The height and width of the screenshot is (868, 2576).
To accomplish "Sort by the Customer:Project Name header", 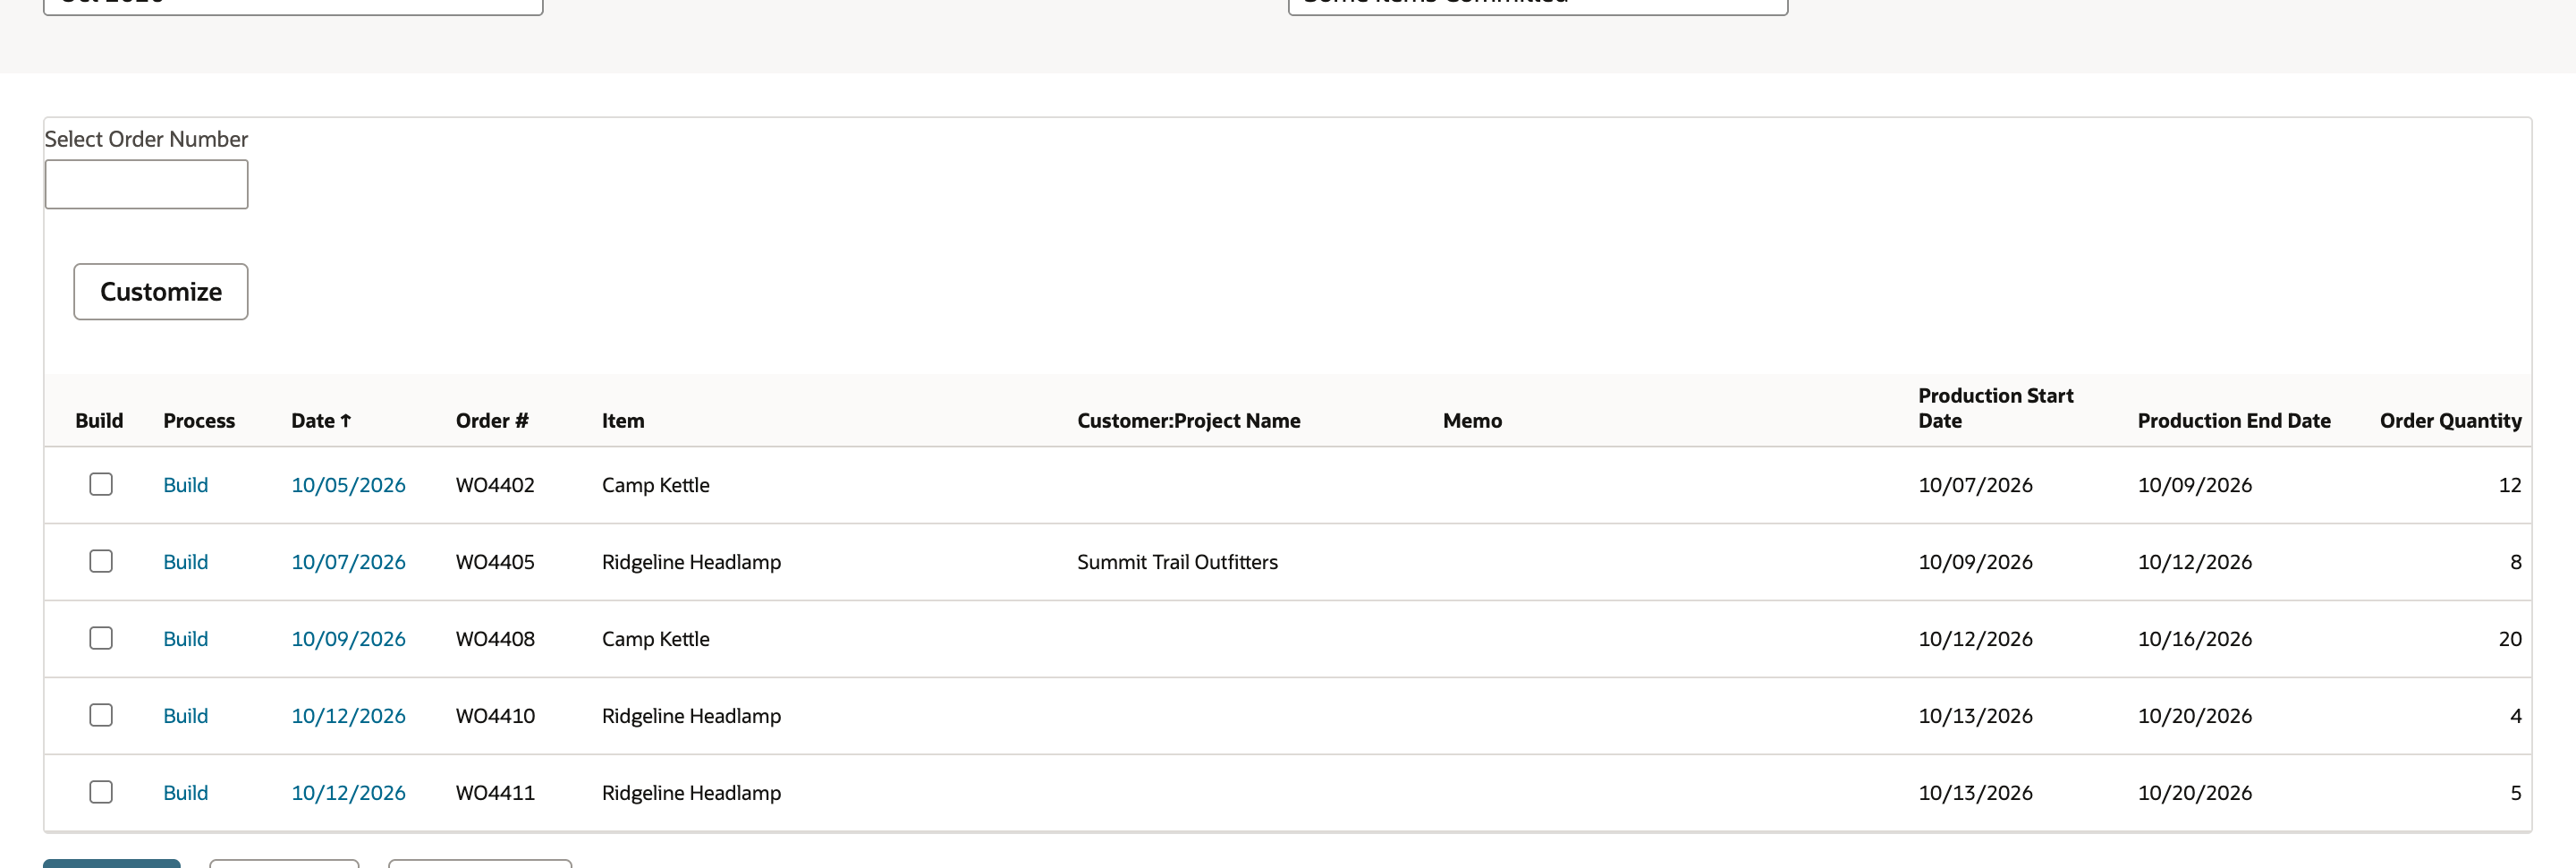I will point(1189,421).
